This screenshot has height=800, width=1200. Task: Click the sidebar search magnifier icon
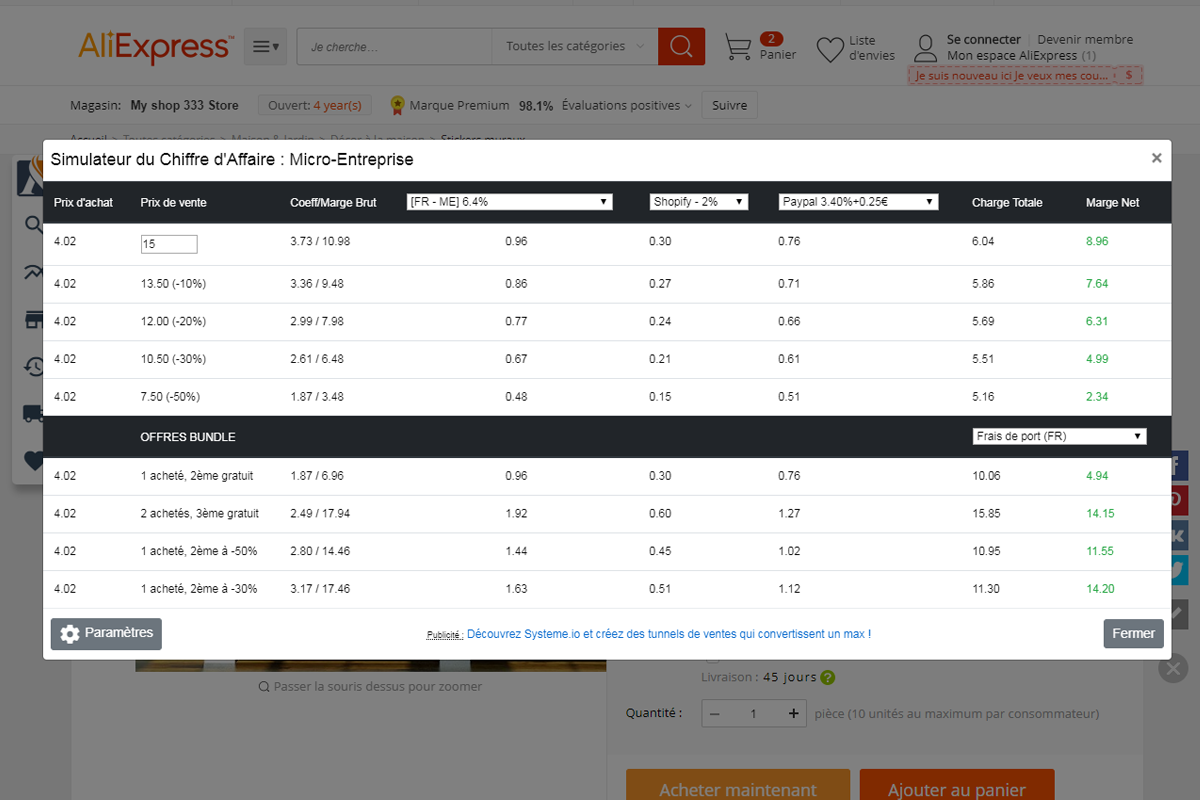pos(34,226)
